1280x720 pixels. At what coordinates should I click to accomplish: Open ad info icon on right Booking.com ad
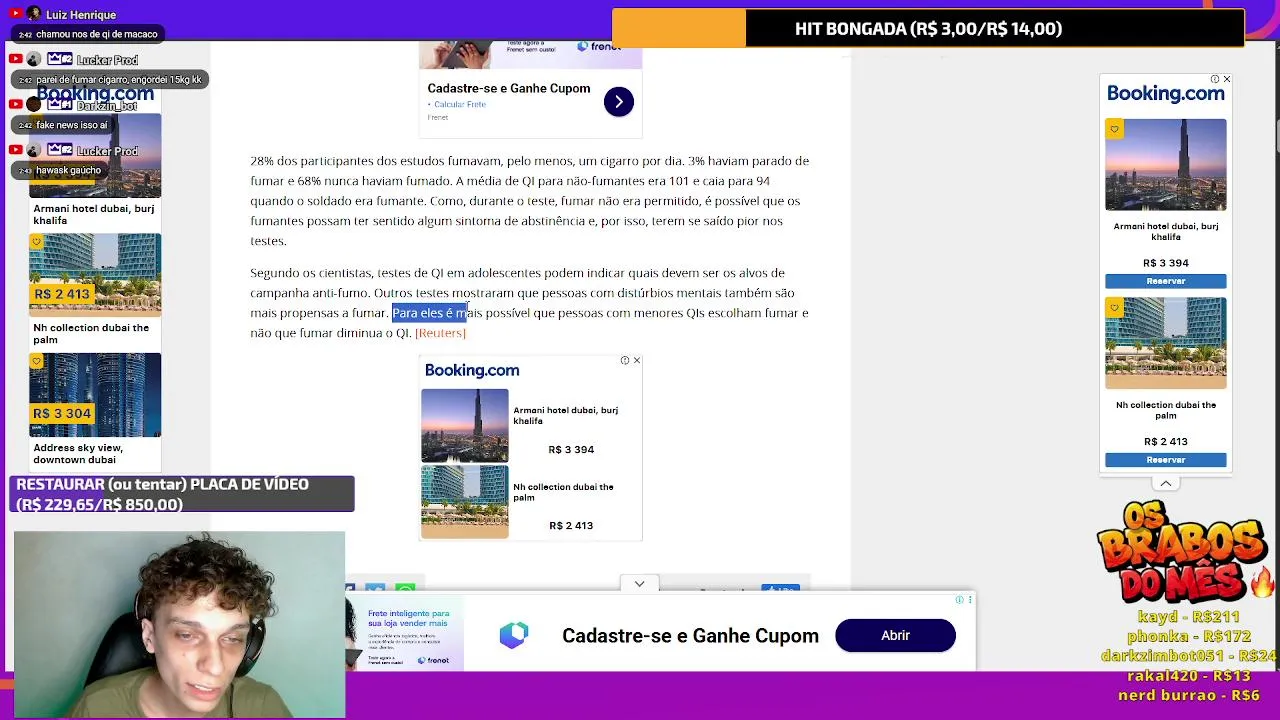(1214, 79)
